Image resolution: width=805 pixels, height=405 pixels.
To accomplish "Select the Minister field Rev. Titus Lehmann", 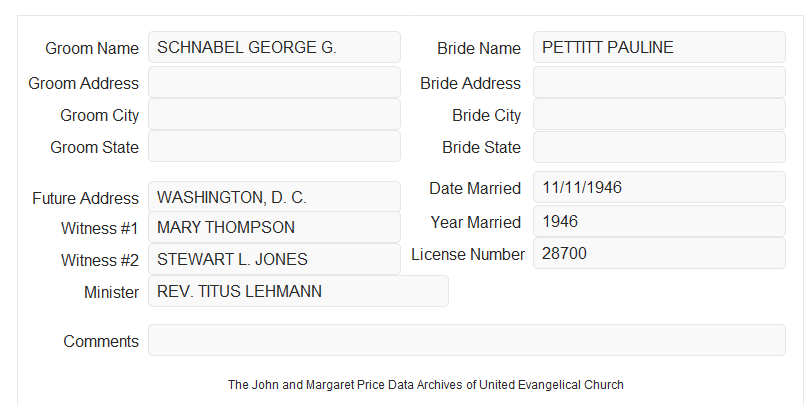I will click(298, 291).
